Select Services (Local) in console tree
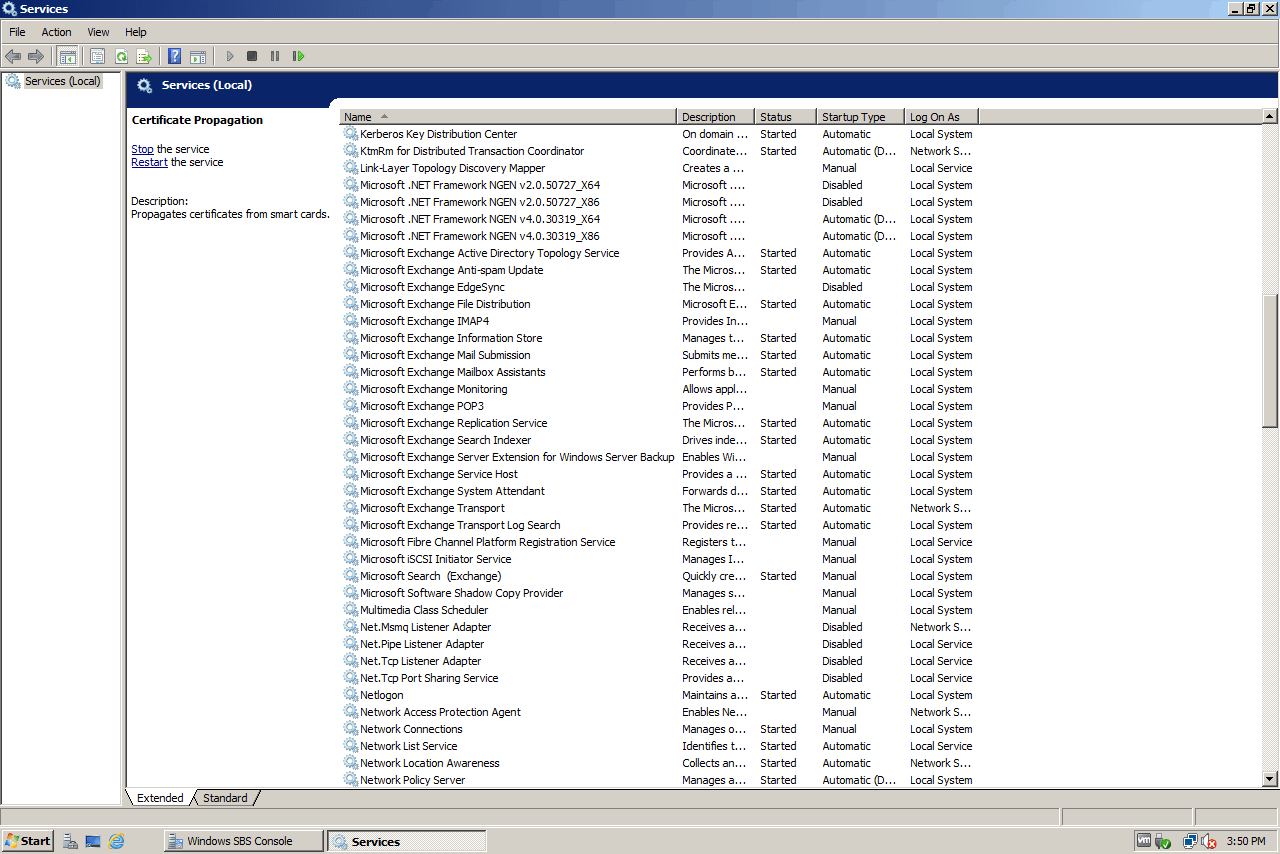This screenshot has width=1280, height=854. 62,81
